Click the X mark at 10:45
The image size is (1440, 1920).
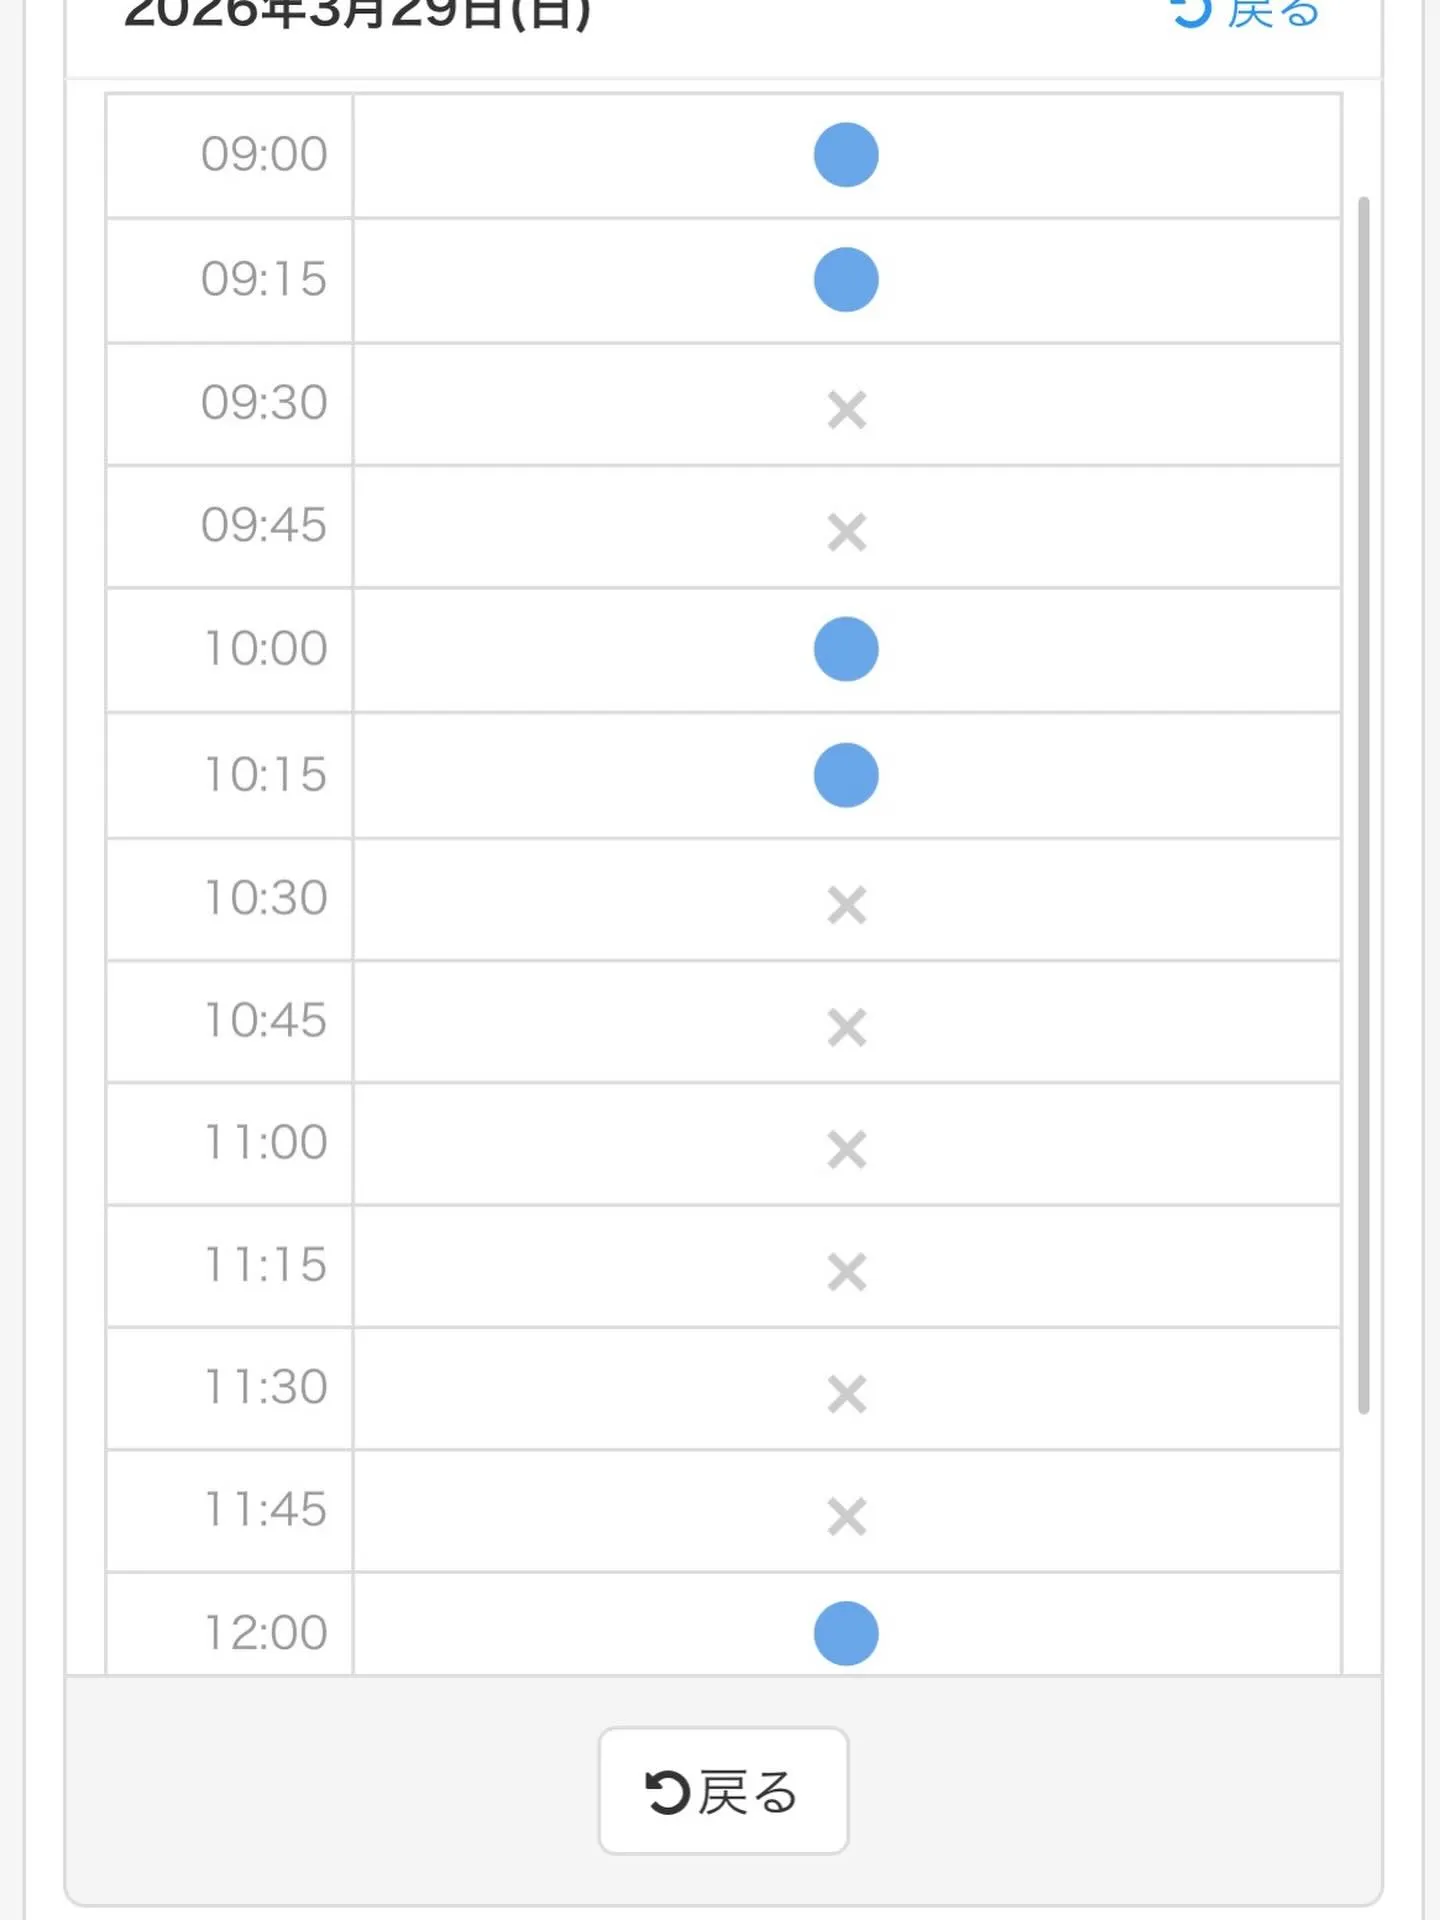point(846,1027)
